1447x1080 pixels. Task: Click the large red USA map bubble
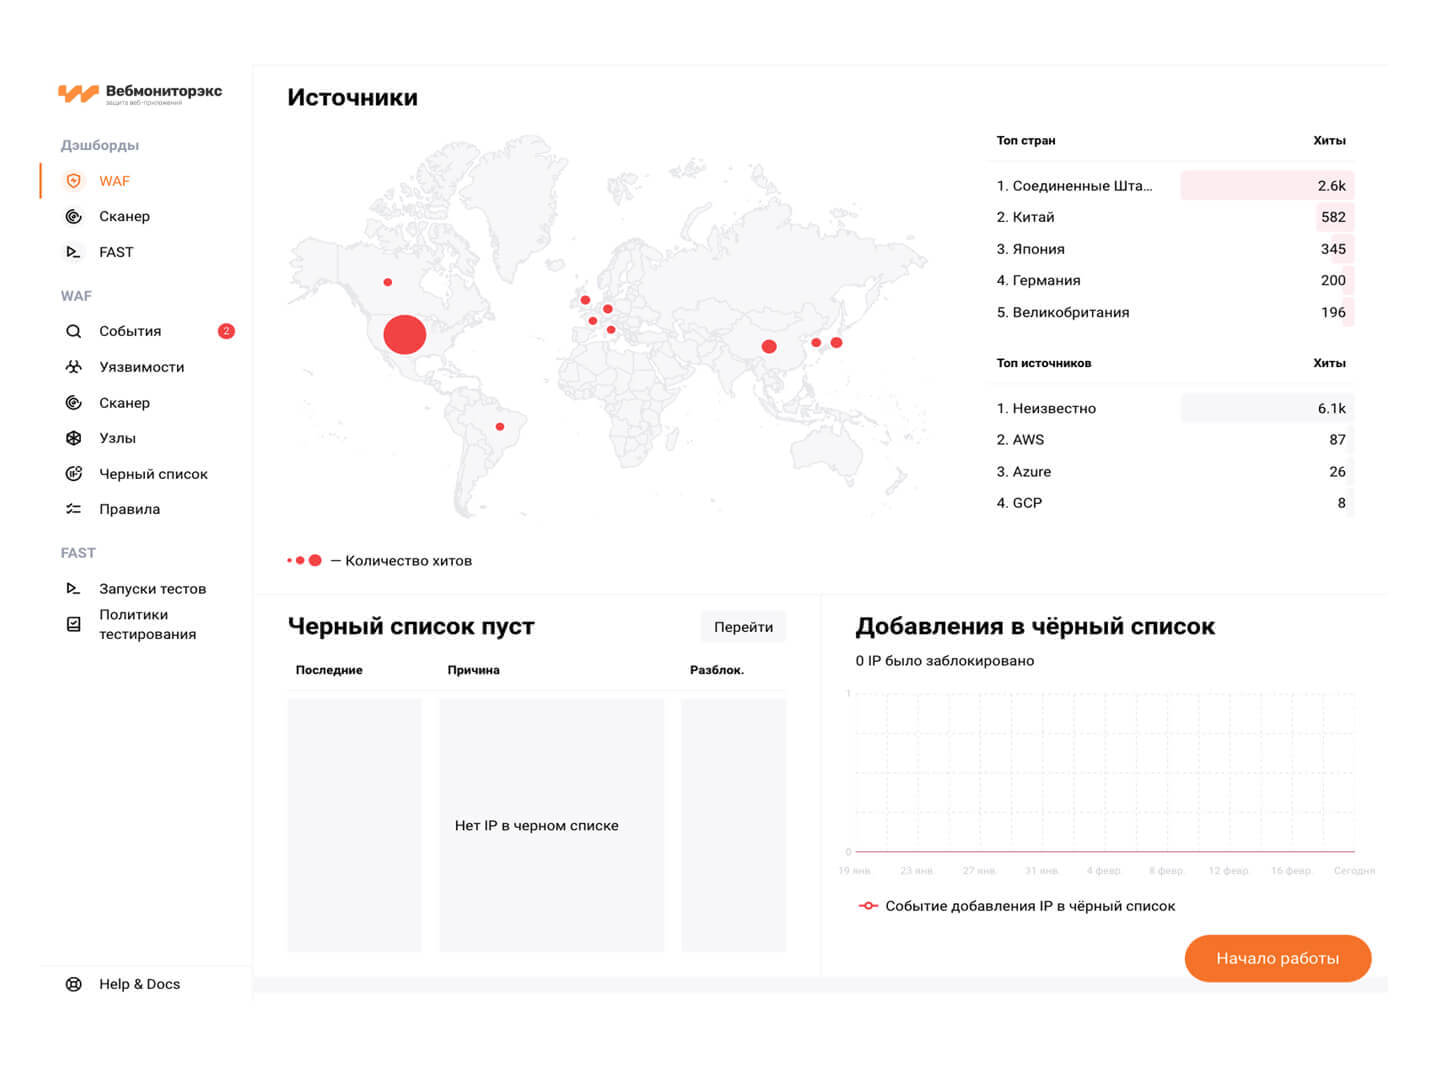[x=405, y=335]
